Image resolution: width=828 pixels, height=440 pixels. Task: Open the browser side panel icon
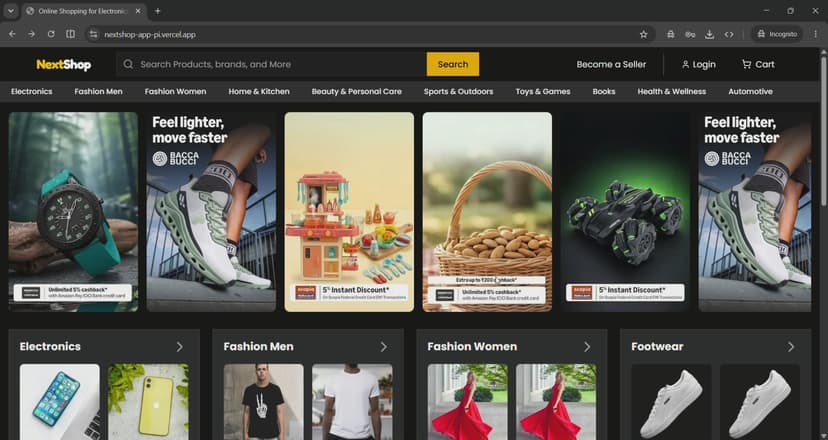(x=70, y=34)
